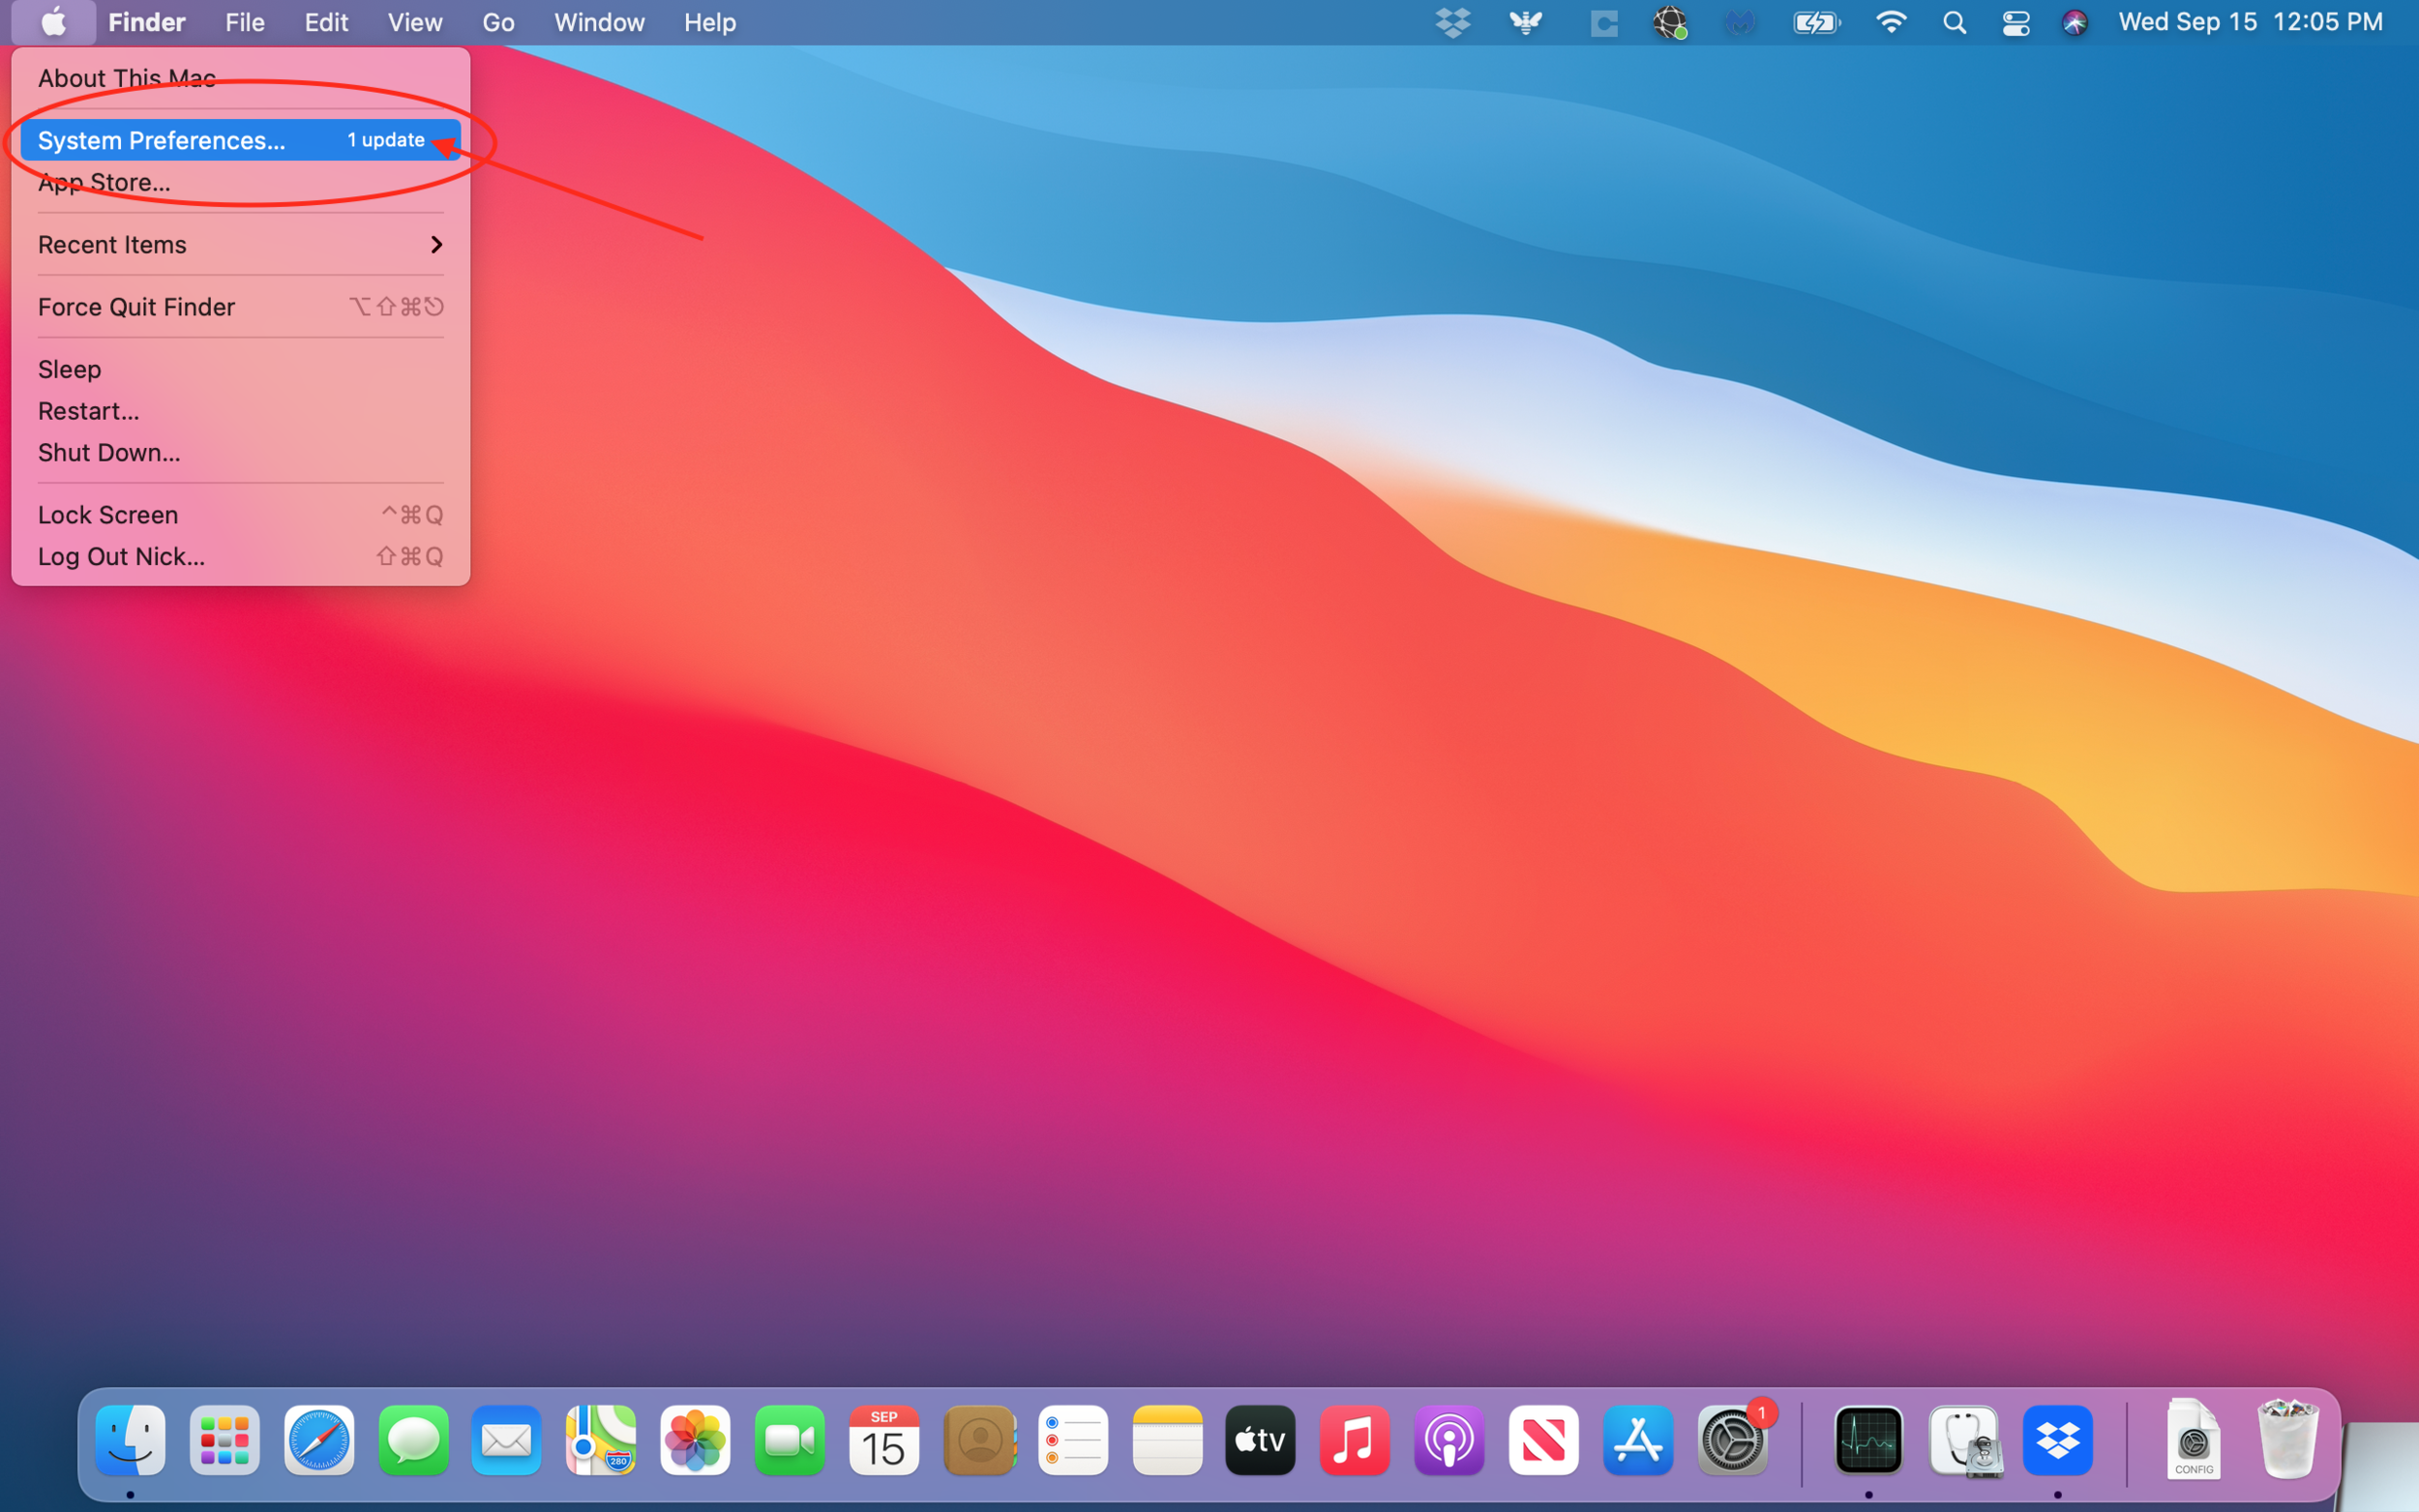Choose App Store… from Apple menu
The width and height of the screenshot is (2419, 1512).
tap(240, 182)
